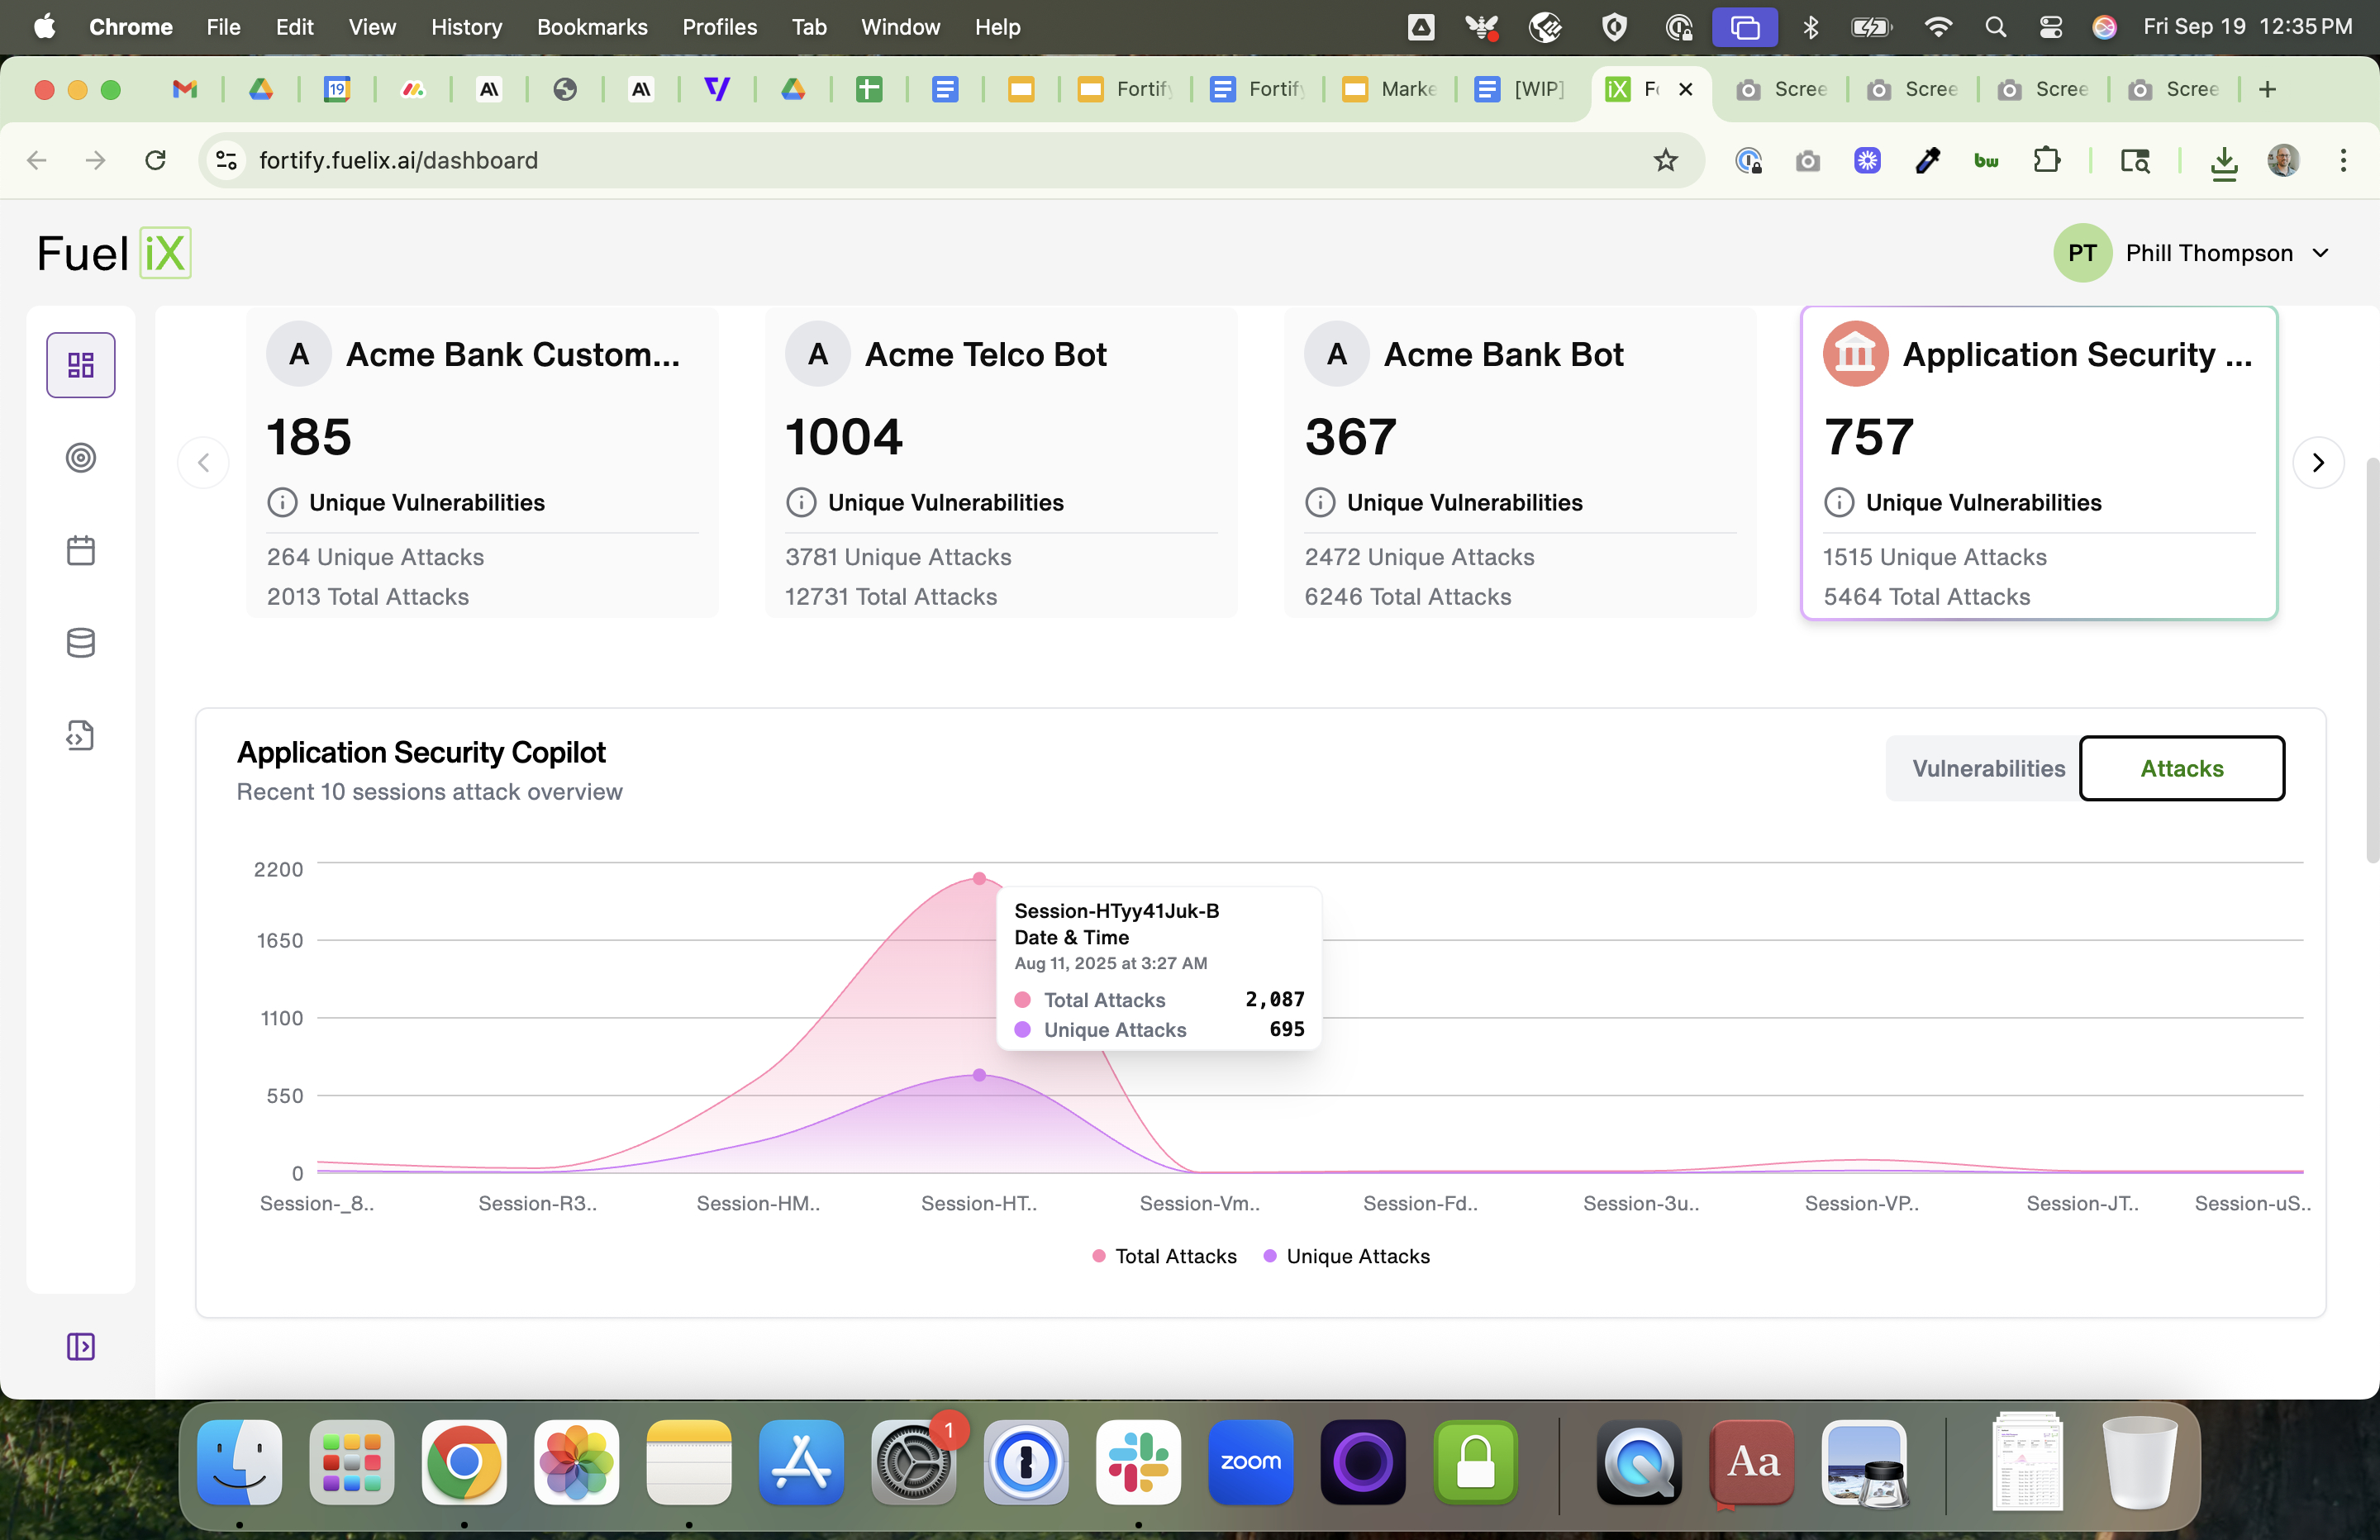Click the Fuel iX logo
The height and width of the screenshot is (1540, 2380).
113,253
